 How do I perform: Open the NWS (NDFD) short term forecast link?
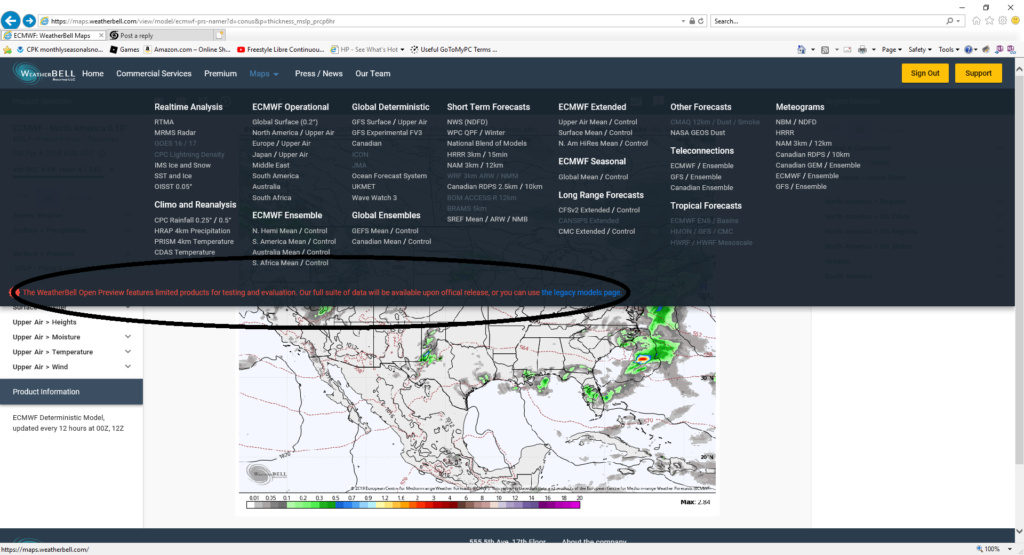pos(467,122)
